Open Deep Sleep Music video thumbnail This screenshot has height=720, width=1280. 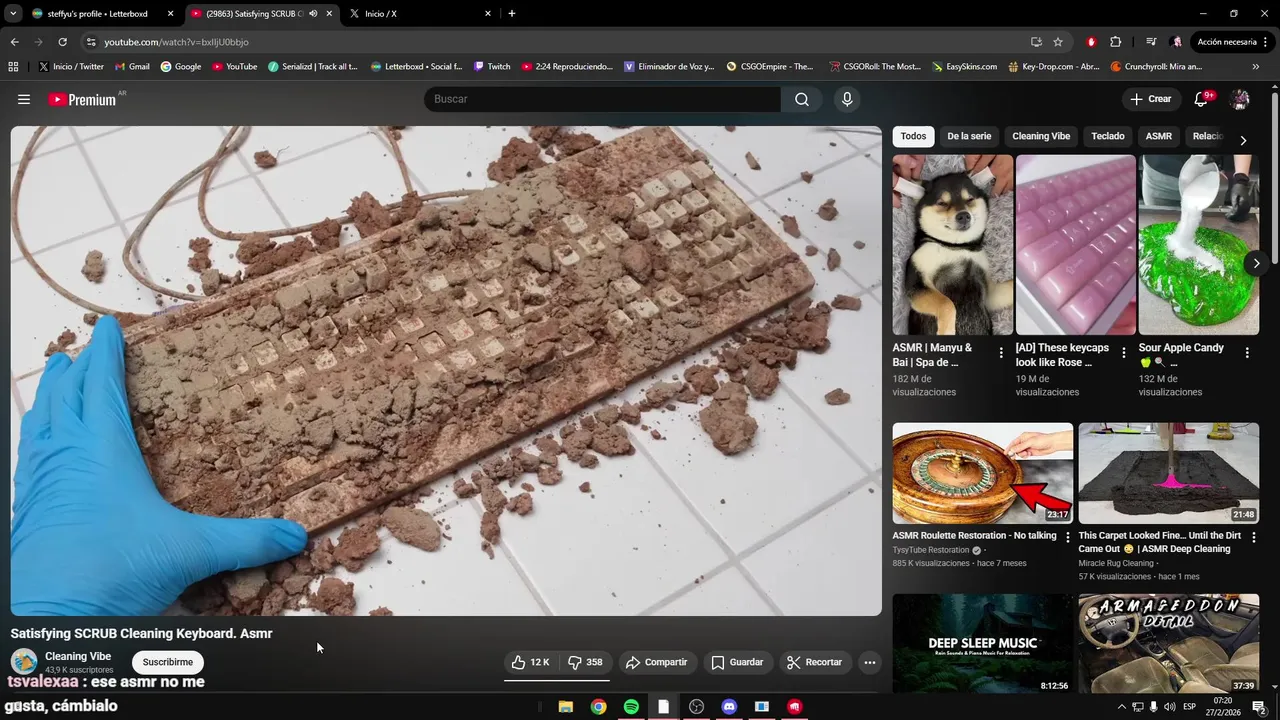point(983,643)
